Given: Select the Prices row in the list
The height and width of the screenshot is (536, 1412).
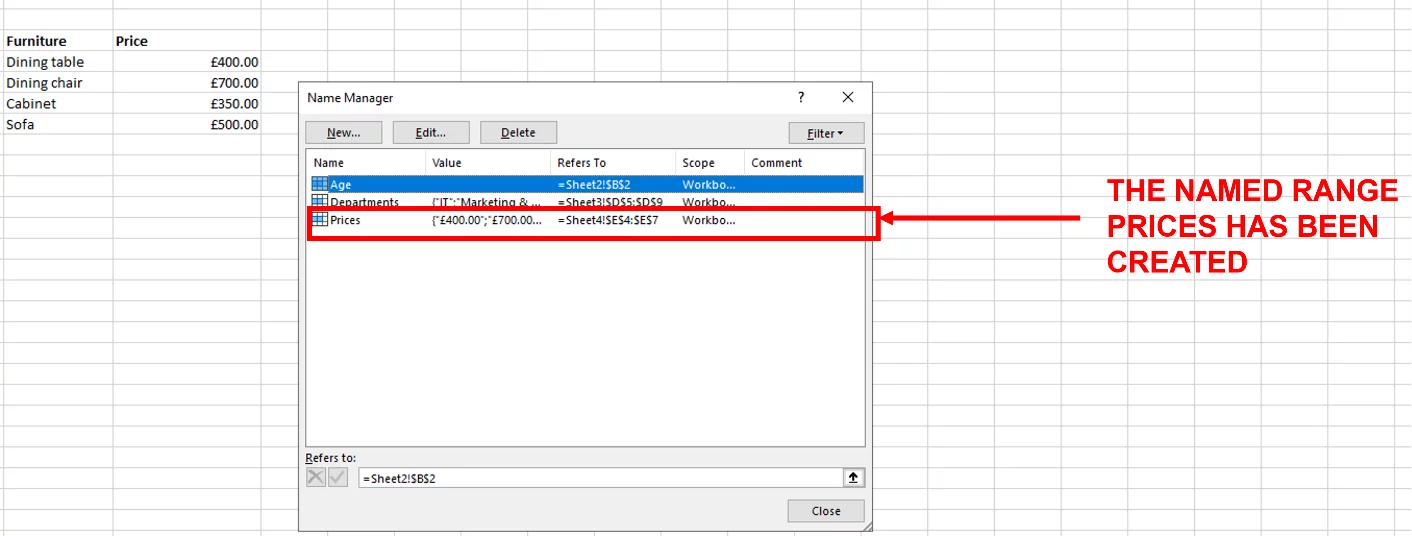Looking at the screenshot, I should 585,220.
